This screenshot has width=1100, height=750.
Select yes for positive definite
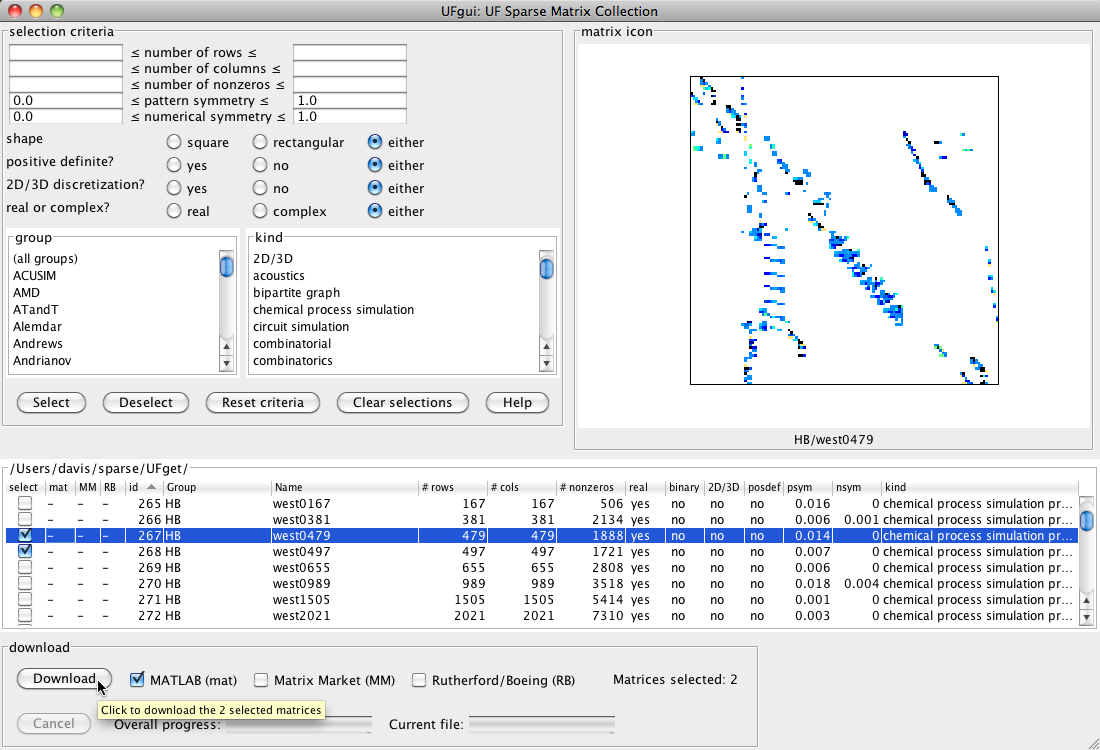(x=174, y=165)
